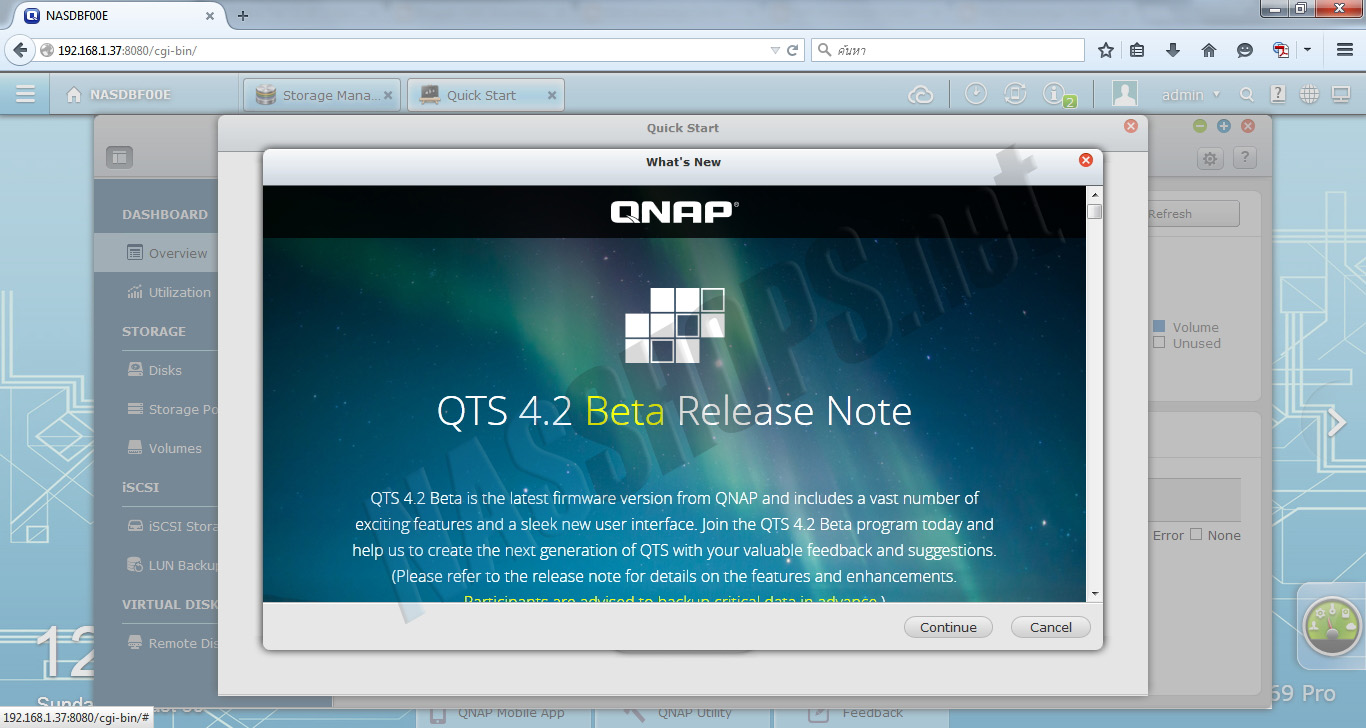Image resolution: width=1366 pixels, height=728 pixels.
Task: Click Refresh button in Storage Manager
Action: point(1192,213)
